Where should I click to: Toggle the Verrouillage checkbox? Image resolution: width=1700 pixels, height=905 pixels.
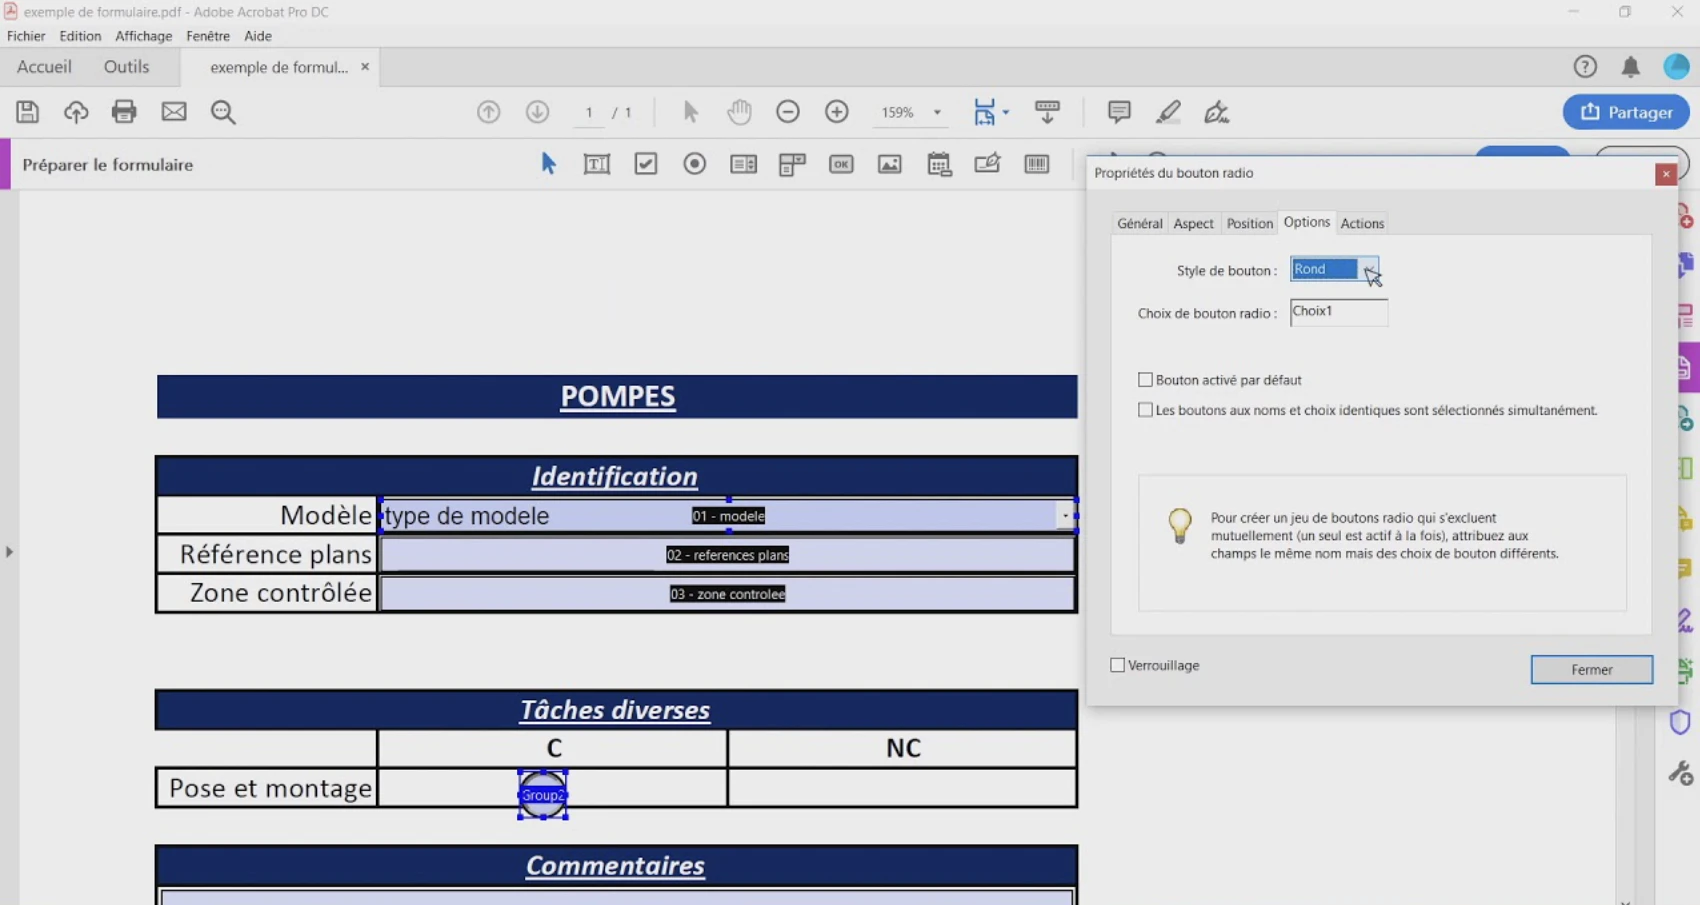click(1118, 665)
